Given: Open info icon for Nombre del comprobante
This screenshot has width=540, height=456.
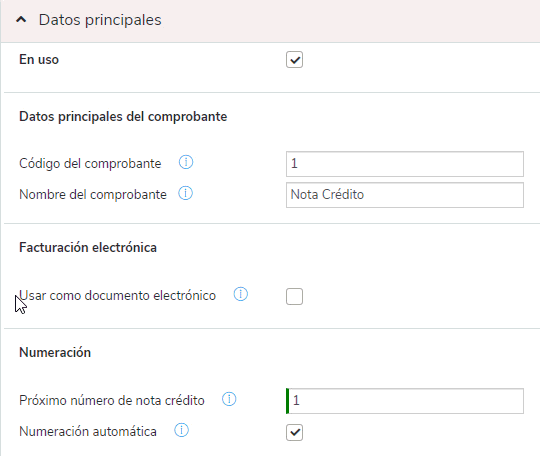Looking at the screenshot, I should pyautogui.click(x=186, y=193).
